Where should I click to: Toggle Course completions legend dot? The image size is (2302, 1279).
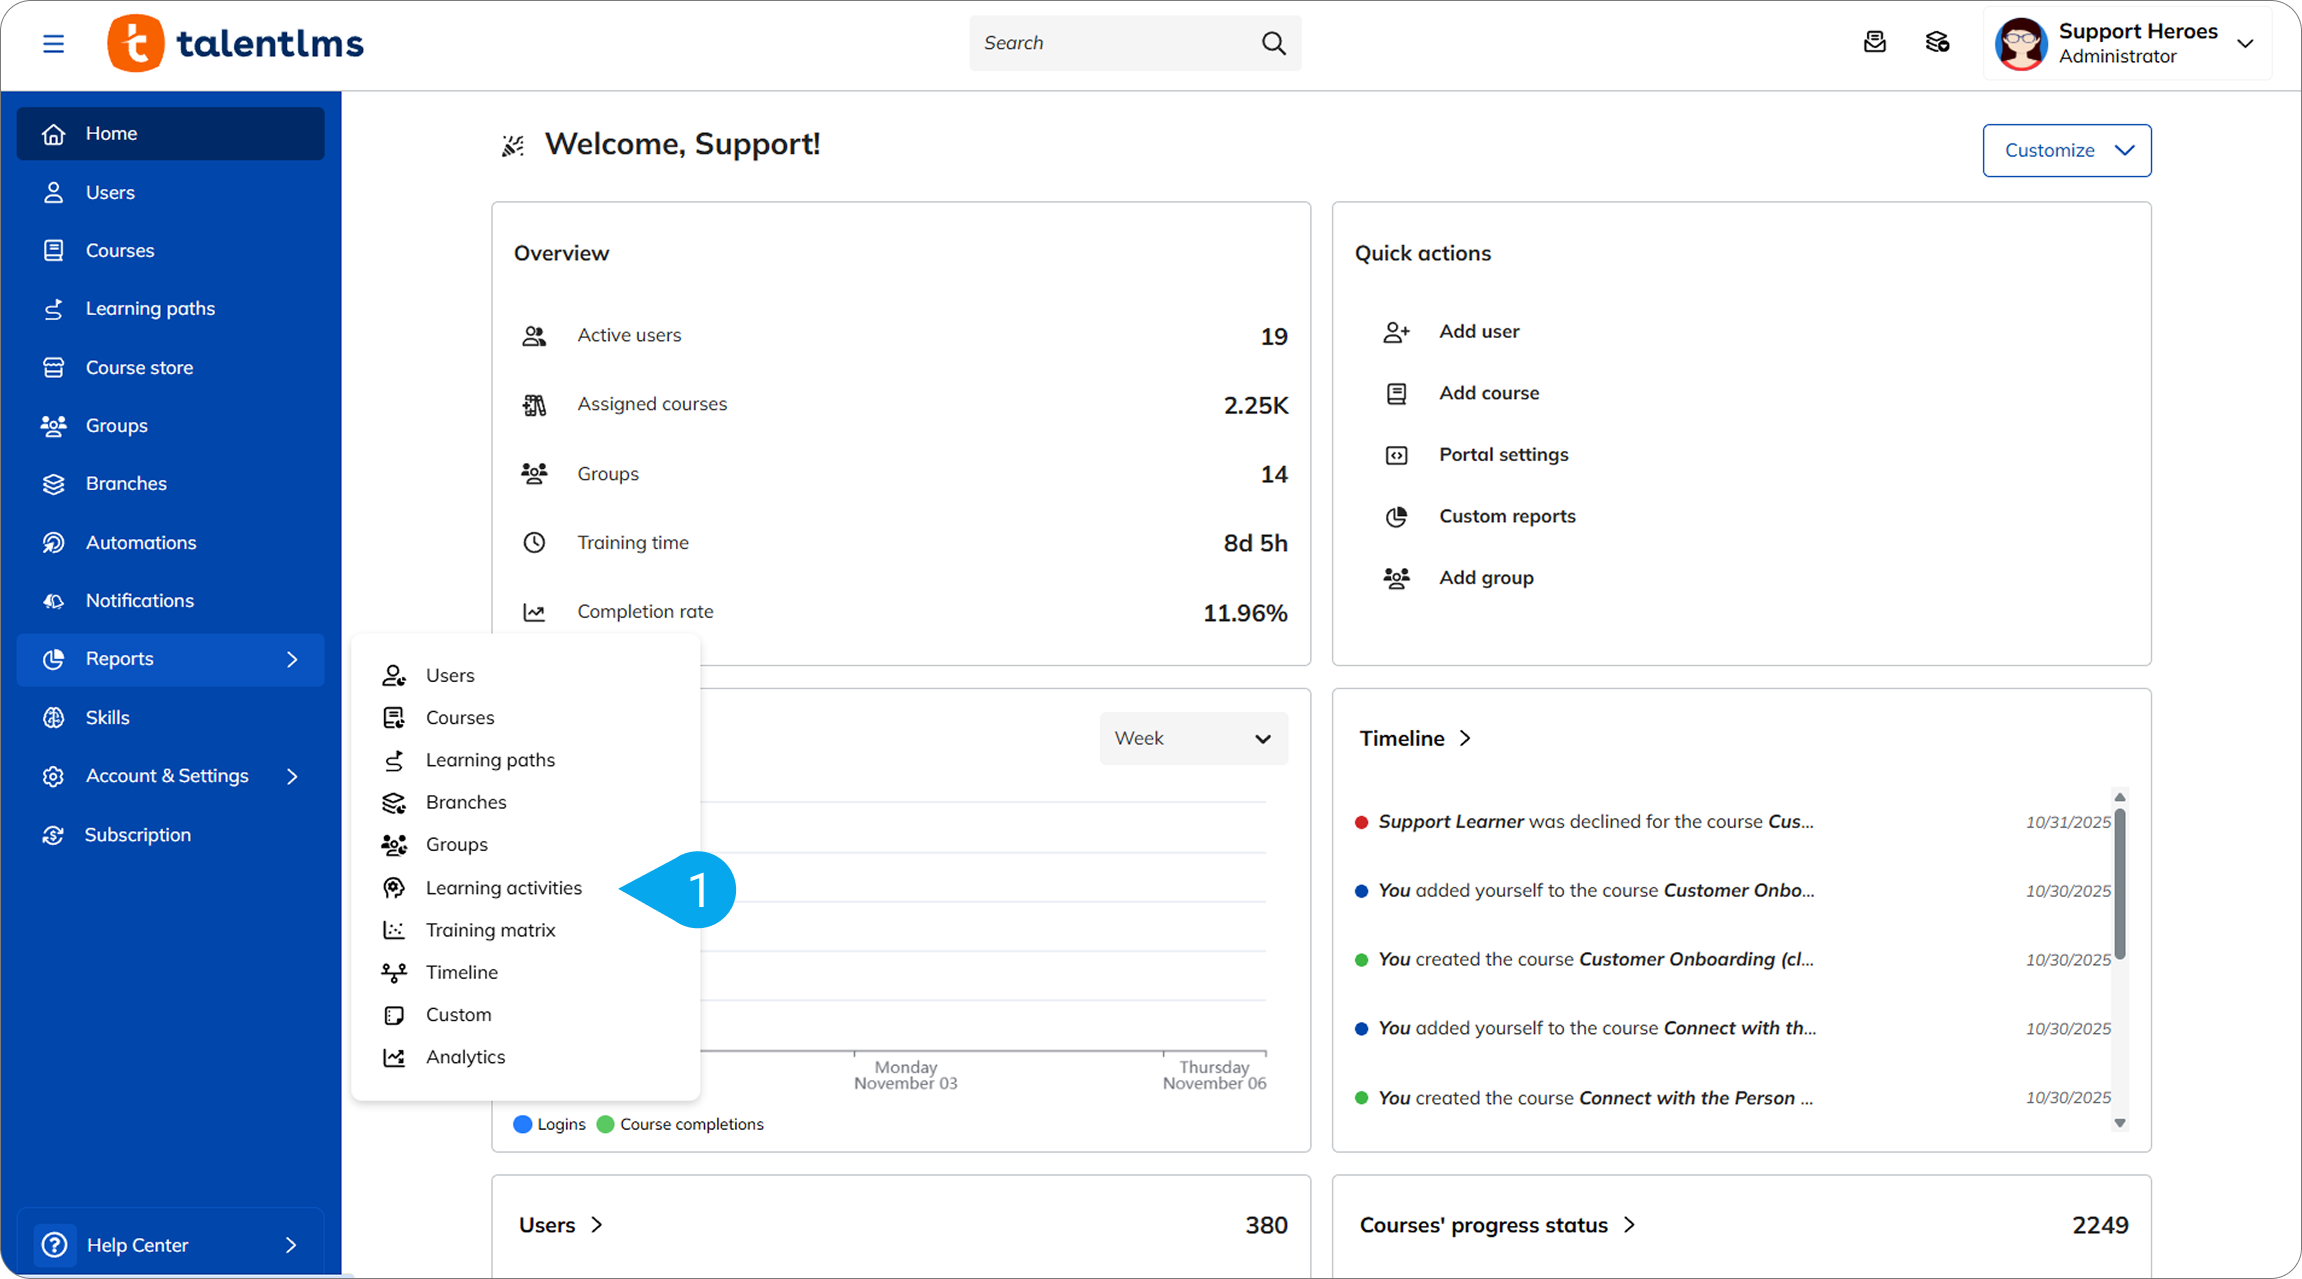point(605,1124)
